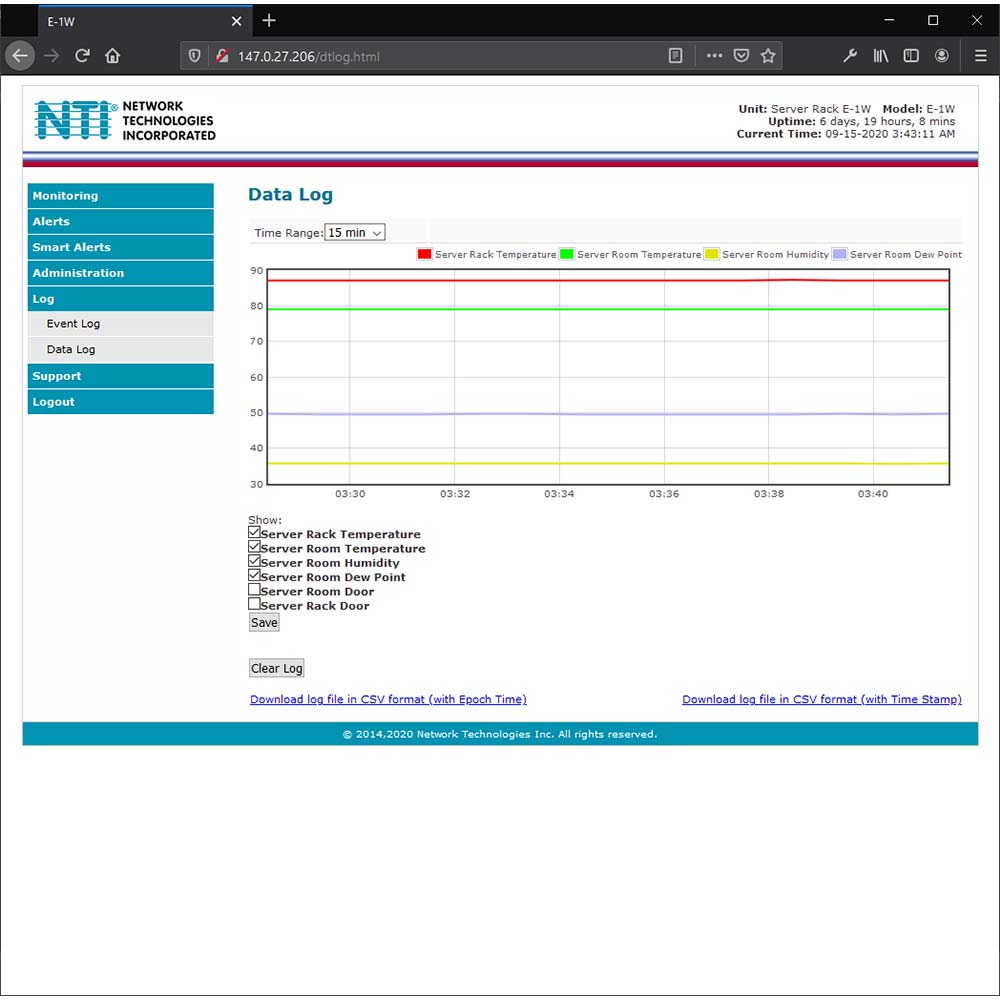Open the developer tools wrench icon

pyautogui.click(x=849, y=56)
